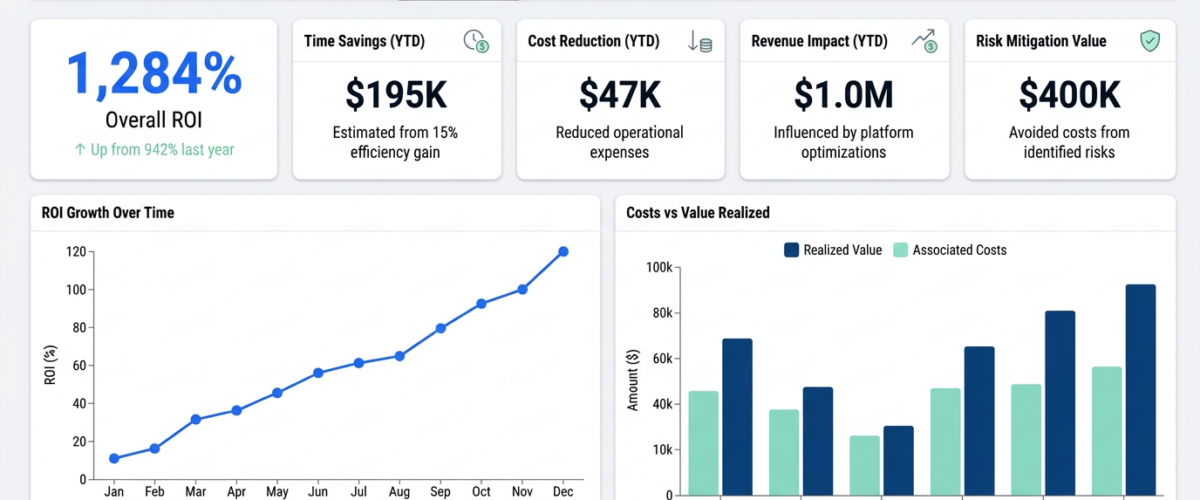This screenshot has width=1200, height=500.
Task: Click the $1.0M revenue impact value
Action: click(x=844, y=94)
